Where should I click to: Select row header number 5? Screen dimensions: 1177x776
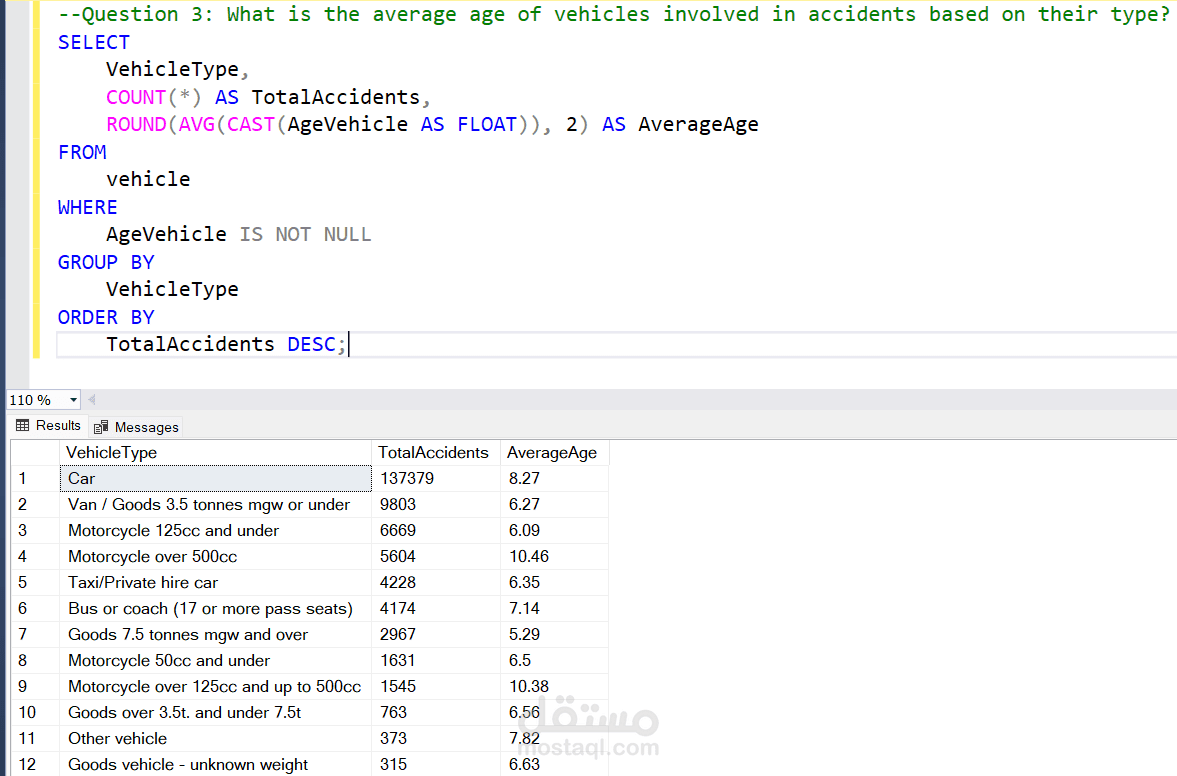pos(35,582)
